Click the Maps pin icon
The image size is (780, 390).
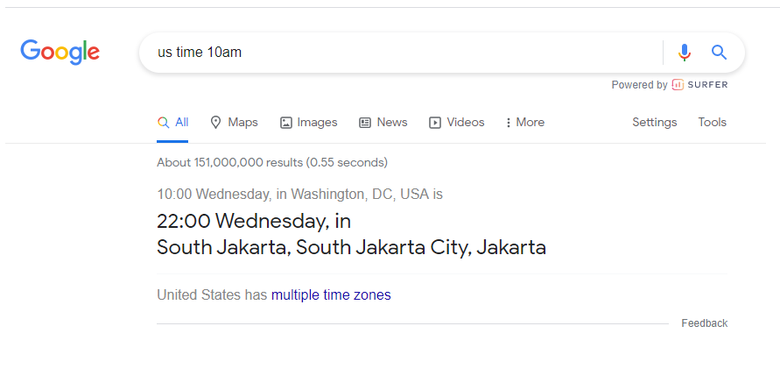point(215,122)
